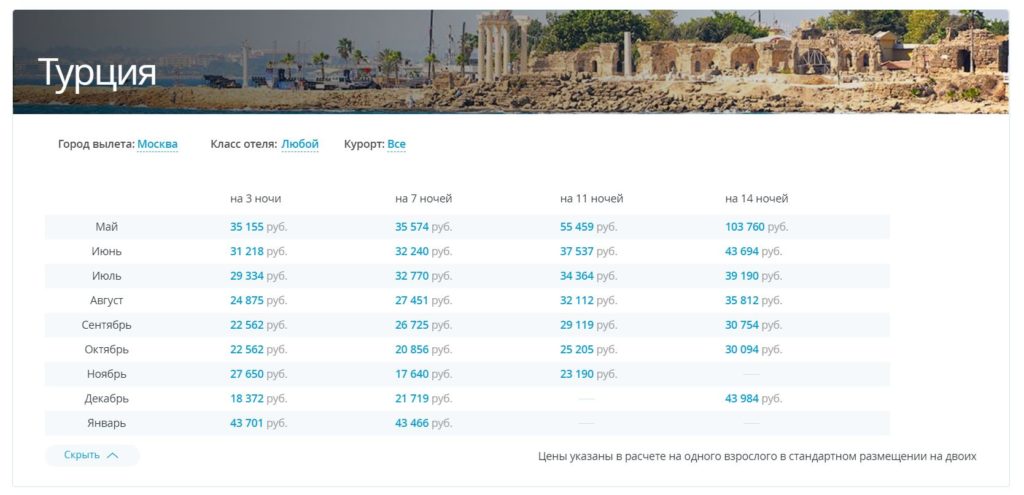Image resolution: width=1024 pixels, height=495 pixels.
Task: Select December 3-night price 18 372
Action: coord(247,398)
